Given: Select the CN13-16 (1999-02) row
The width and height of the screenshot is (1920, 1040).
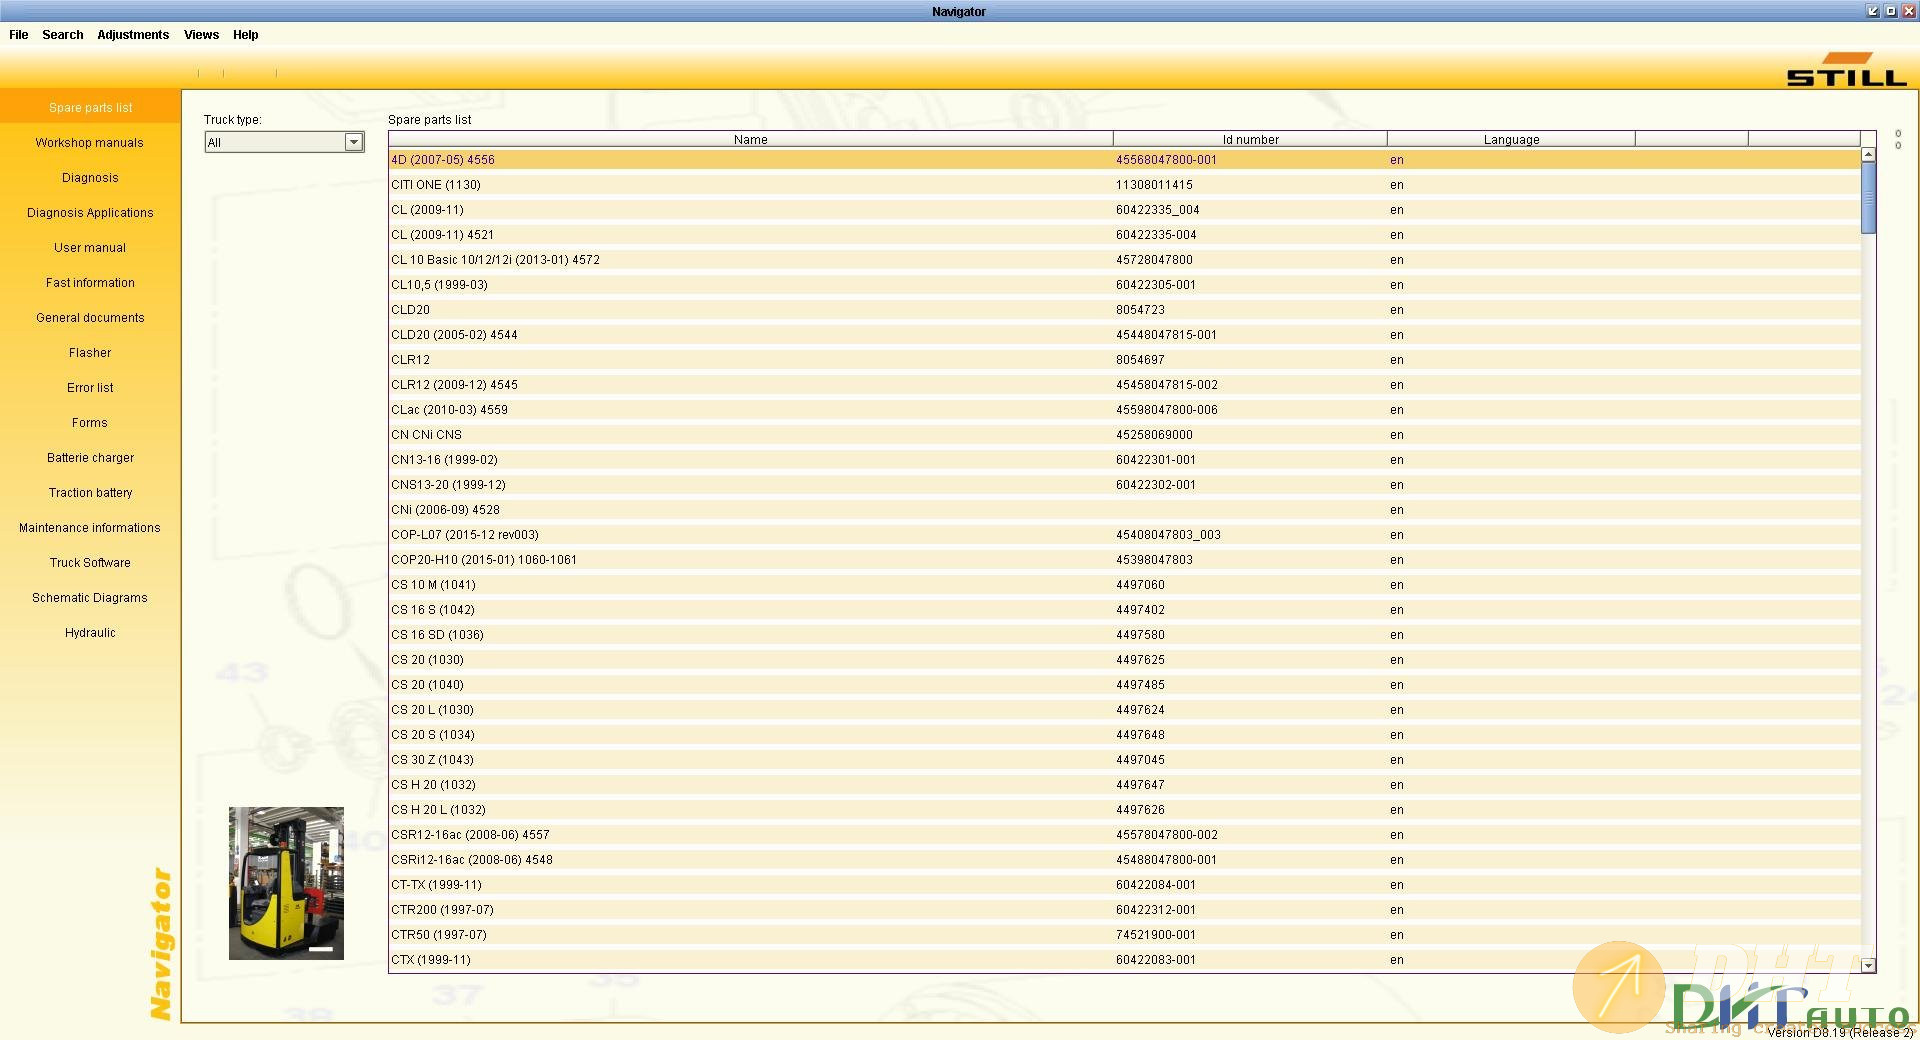Looking at the screenshot, I should tap(1124, 460).
